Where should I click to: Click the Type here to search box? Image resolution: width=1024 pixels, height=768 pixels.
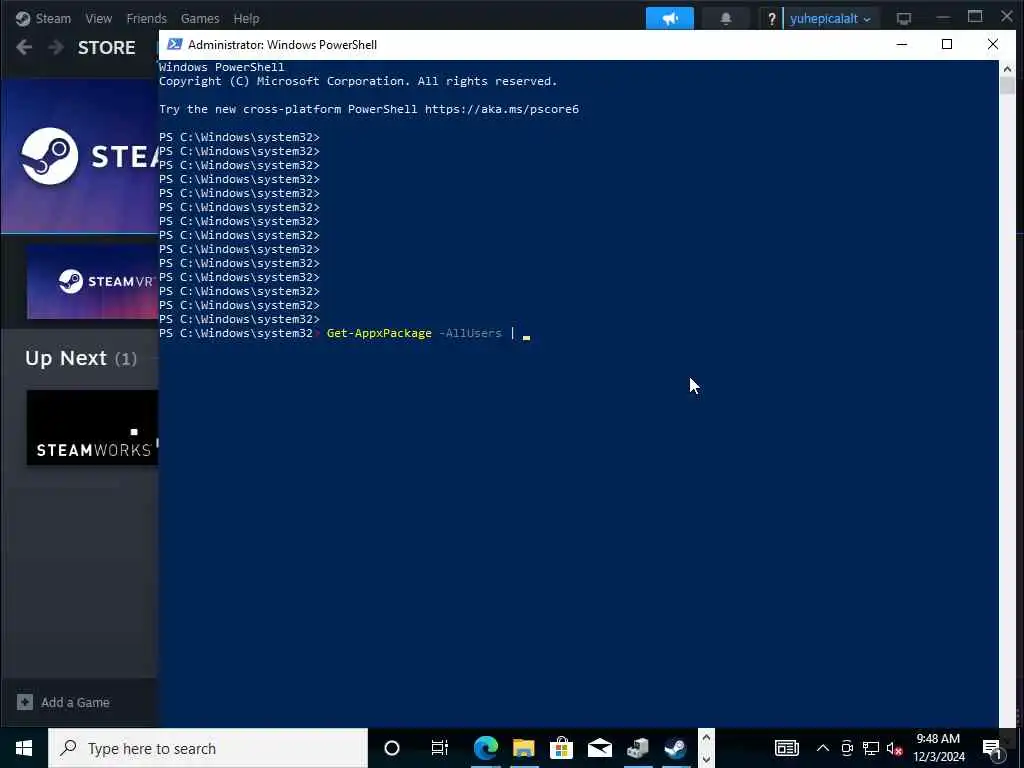[208, 748]
